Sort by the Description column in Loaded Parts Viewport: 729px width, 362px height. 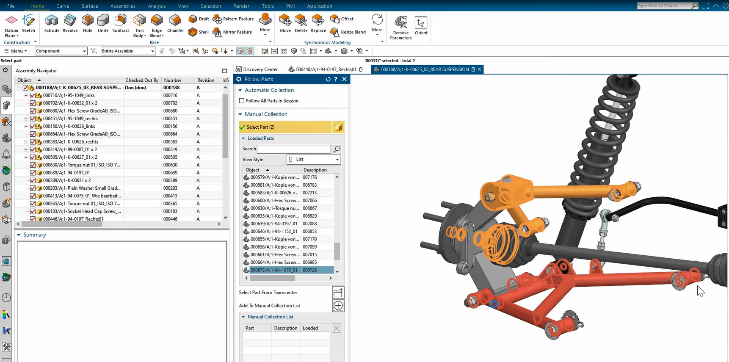315,170
